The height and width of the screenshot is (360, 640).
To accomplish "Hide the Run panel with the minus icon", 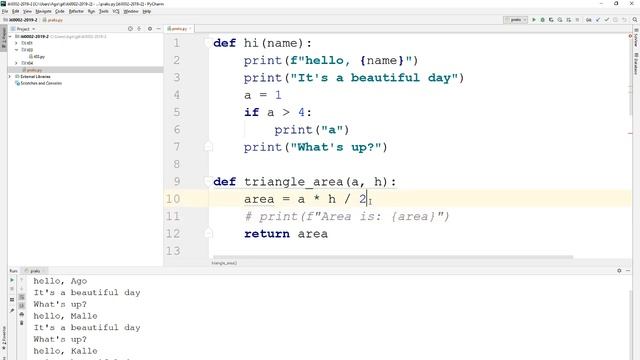I will [x=628, y=271].
